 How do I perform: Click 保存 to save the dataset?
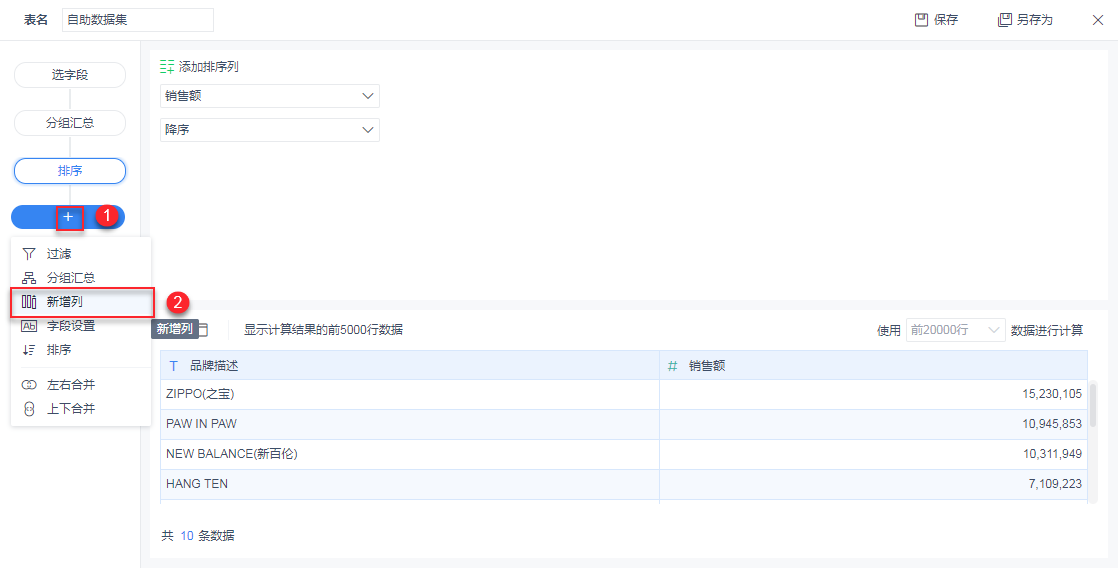point(937,20)
